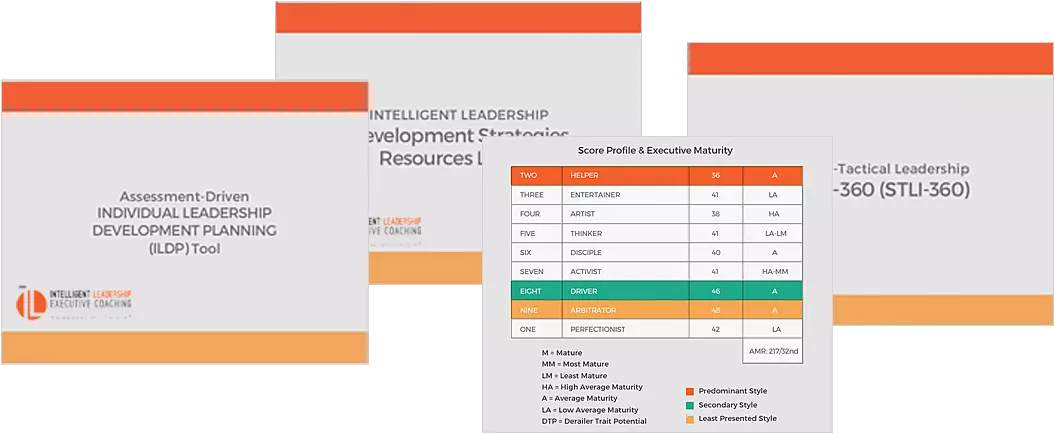
Task: Select the 'THINKER' cell
Action: click(625, 233)
